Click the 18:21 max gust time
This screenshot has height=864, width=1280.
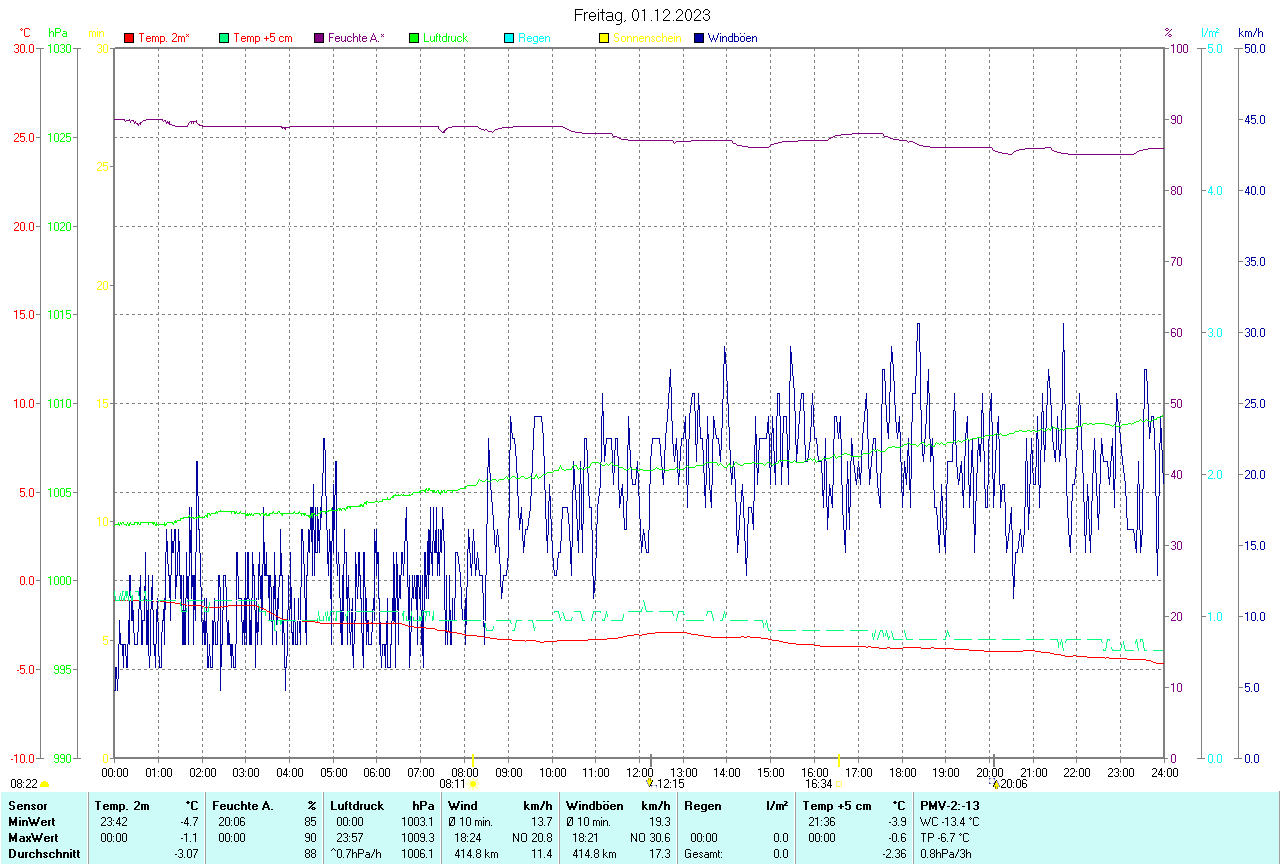pyautogui.click(x=587, y=838)
